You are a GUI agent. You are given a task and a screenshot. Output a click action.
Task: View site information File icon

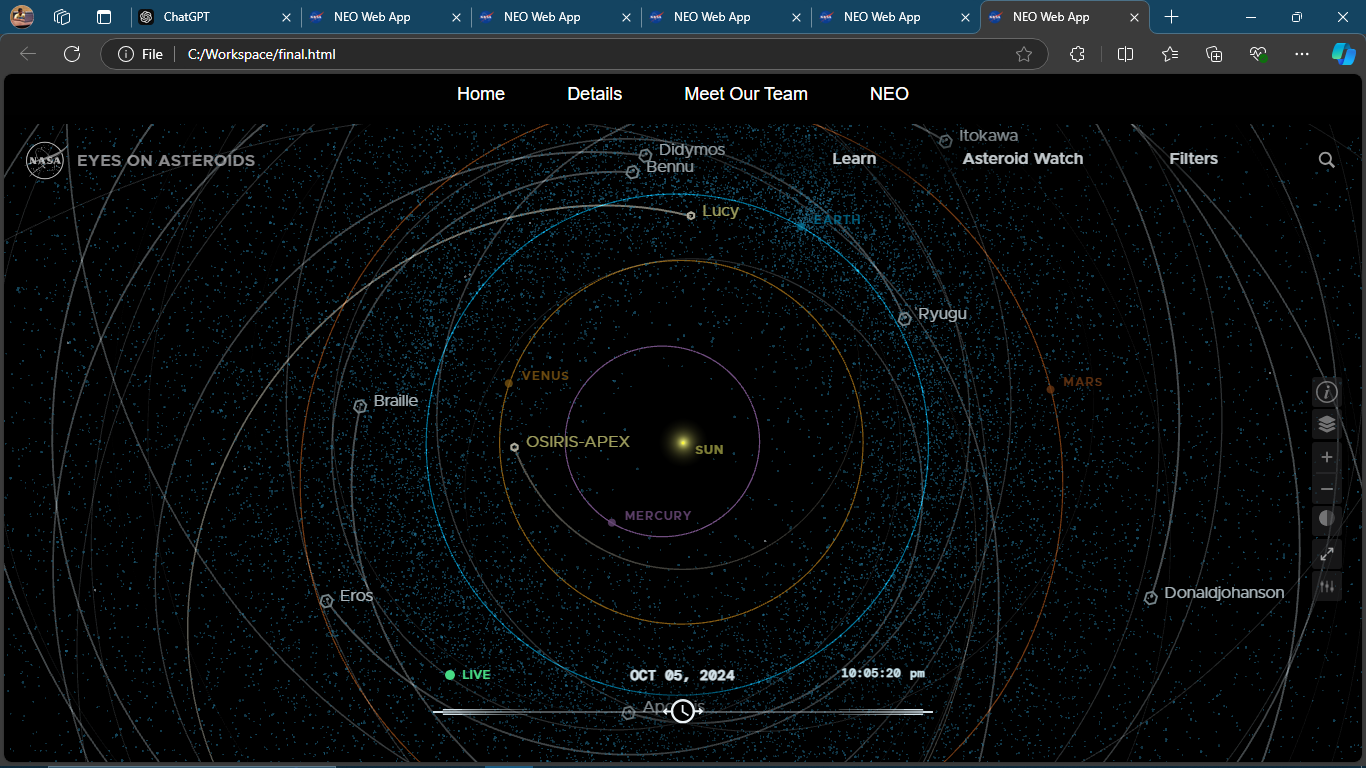coord(140,54)
